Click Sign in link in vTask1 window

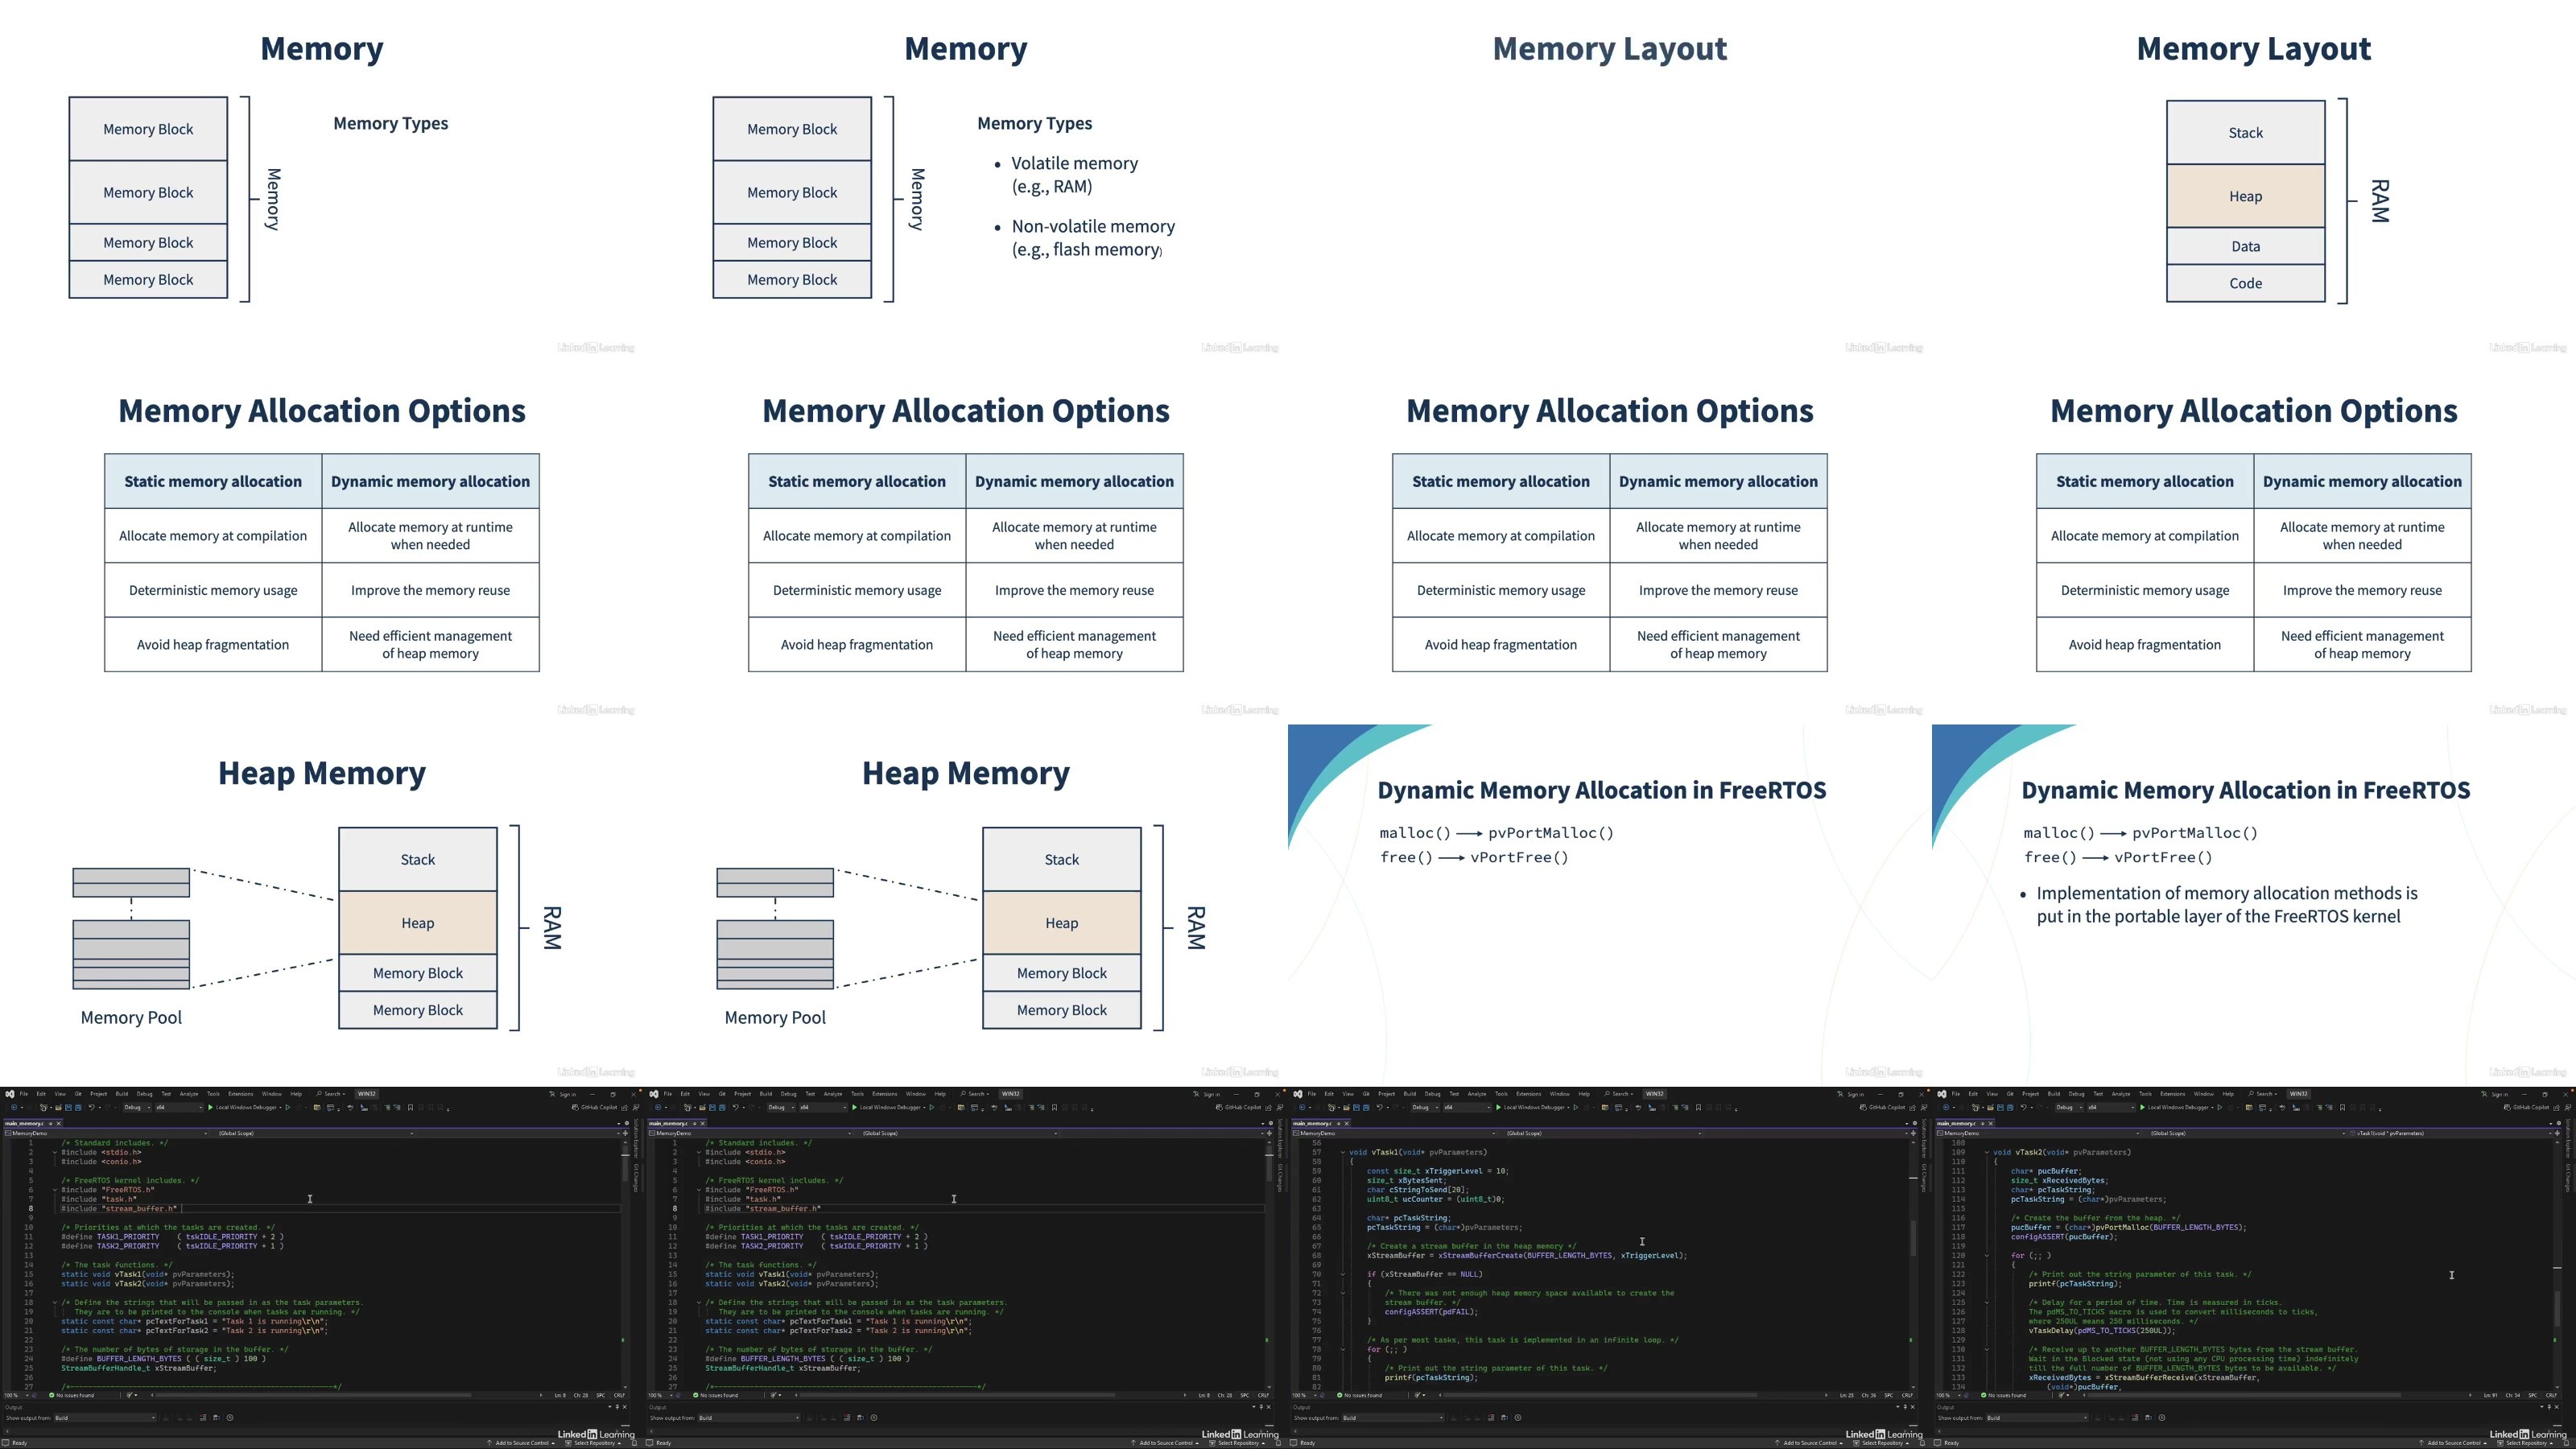pos(1855,1095)
